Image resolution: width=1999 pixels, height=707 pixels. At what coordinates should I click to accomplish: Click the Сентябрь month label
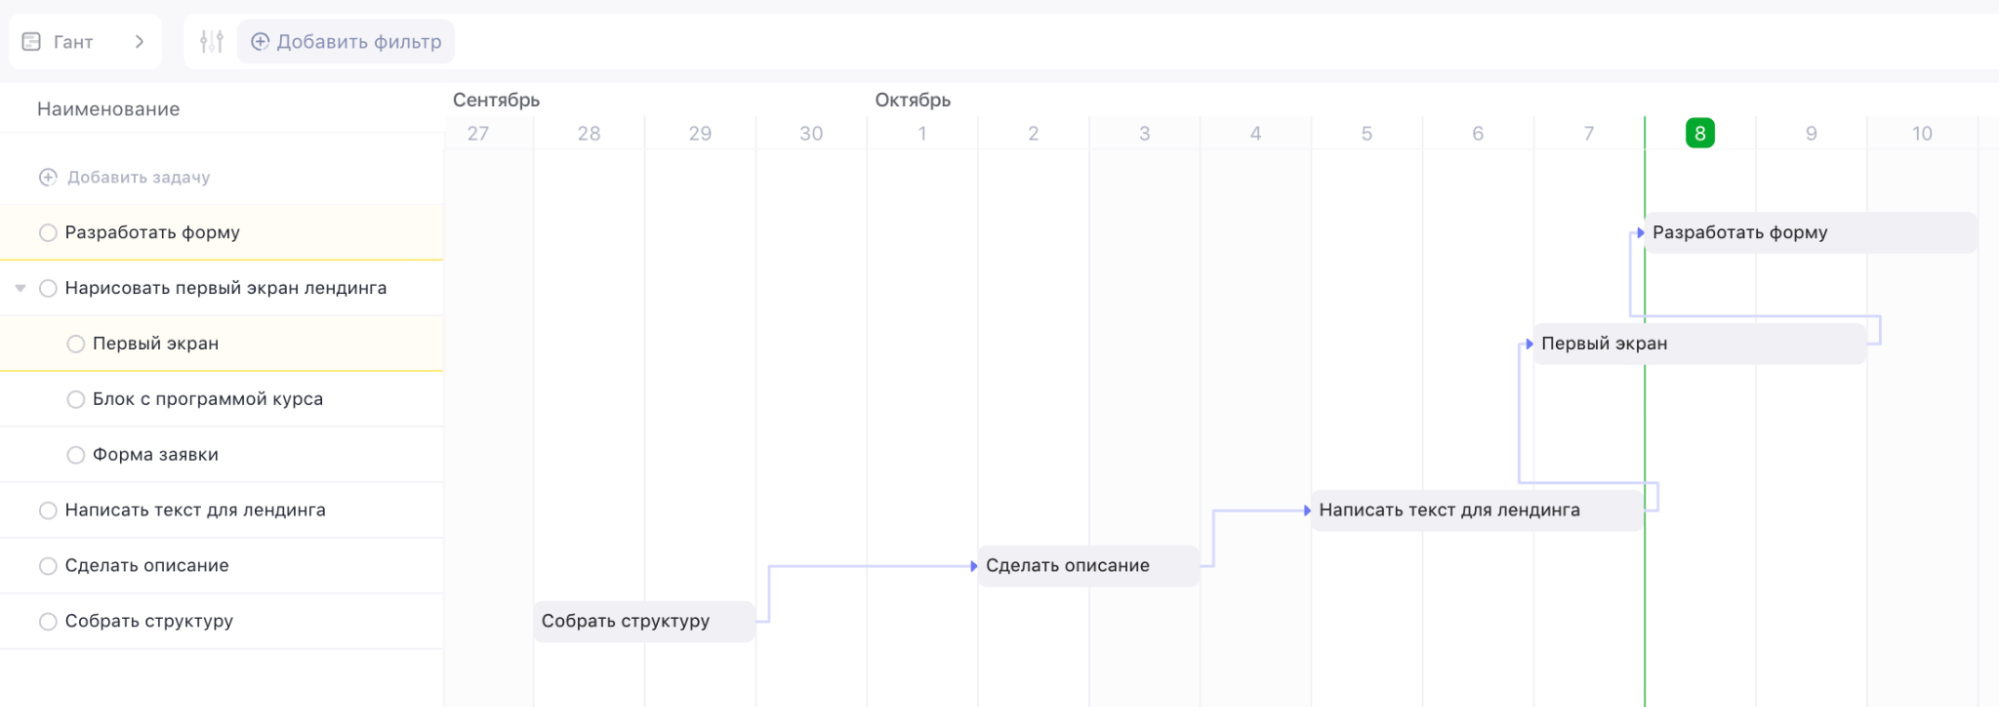(496, 100)
